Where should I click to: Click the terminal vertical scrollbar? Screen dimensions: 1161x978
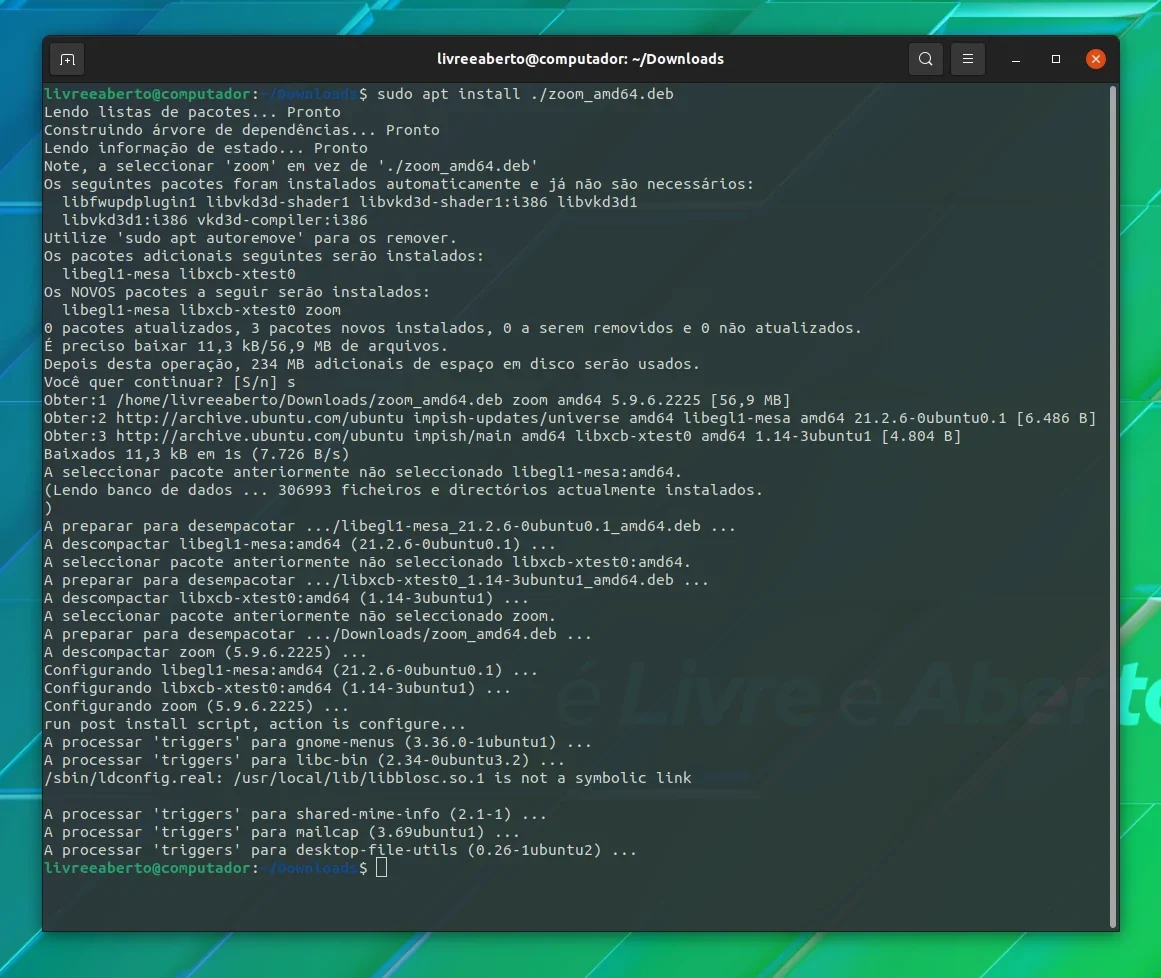pos(1112,507)
